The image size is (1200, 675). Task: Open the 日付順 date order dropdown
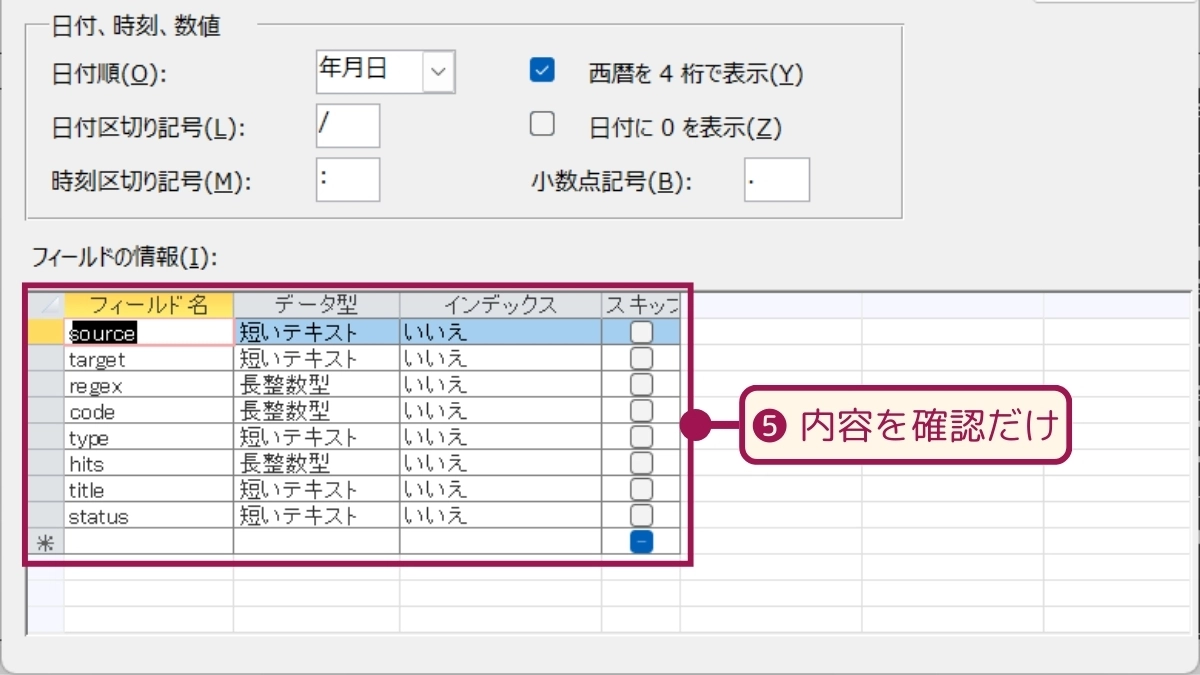point(439,72)
